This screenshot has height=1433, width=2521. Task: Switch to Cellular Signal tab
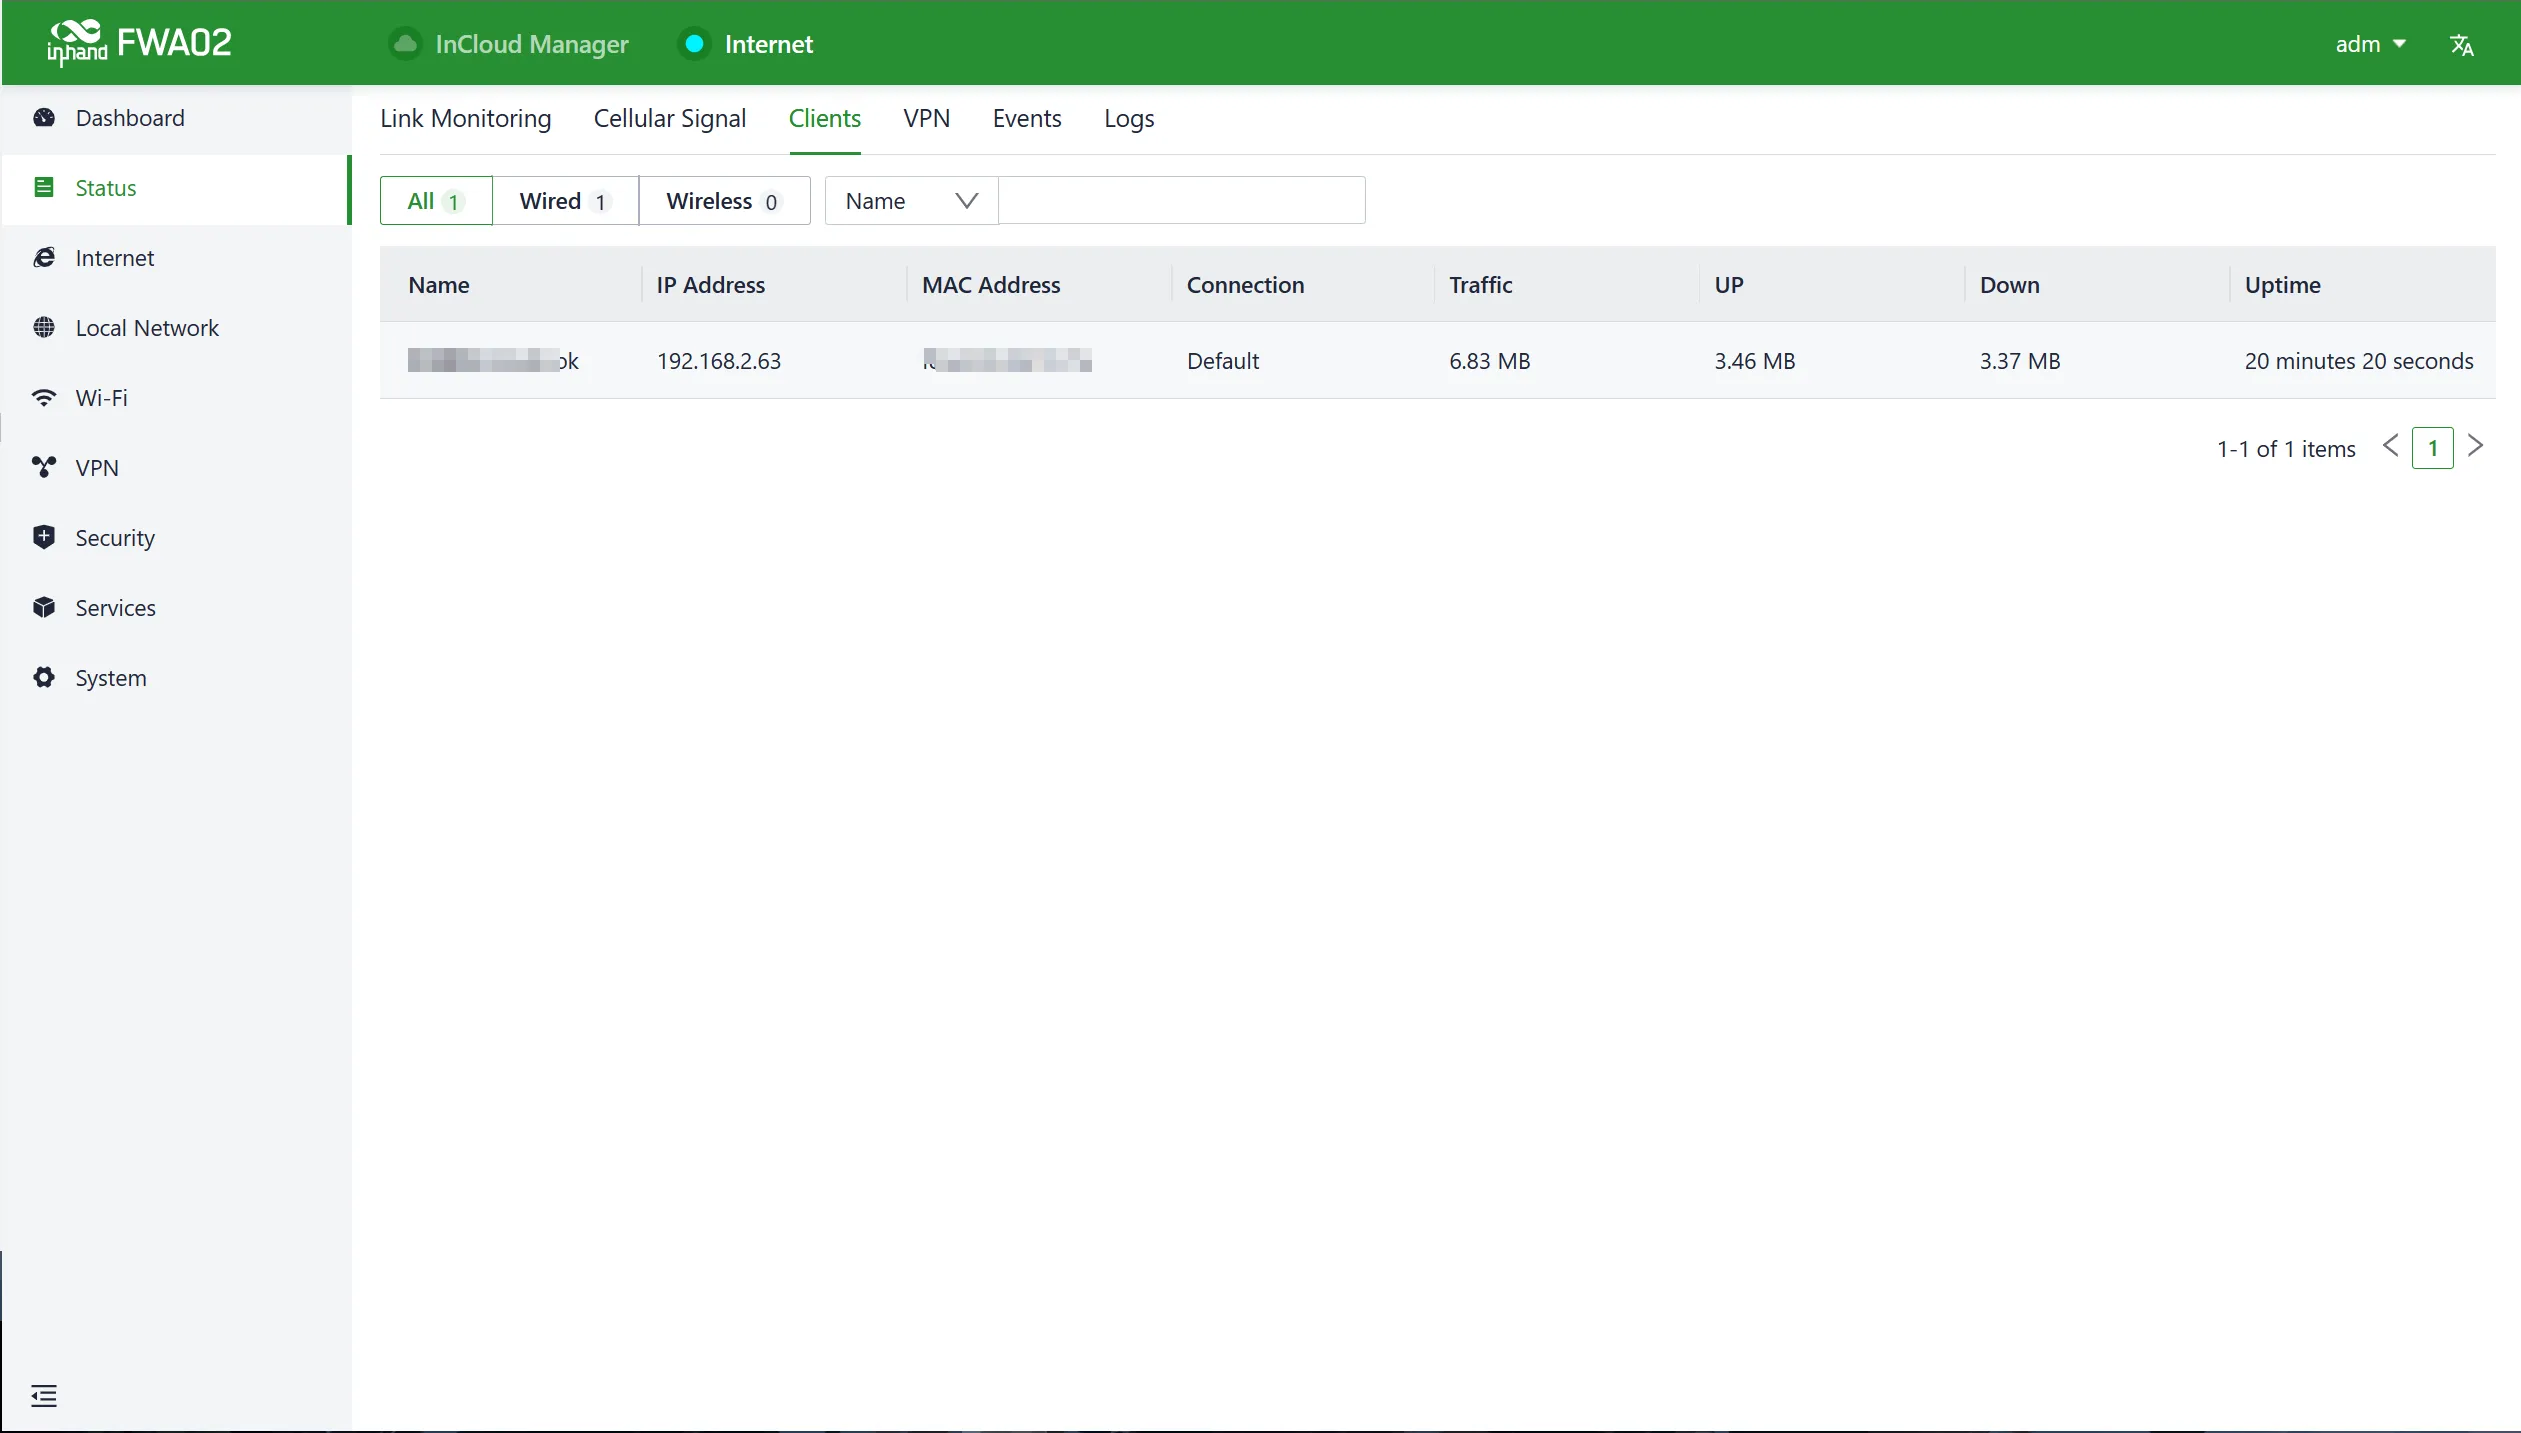[670, 119]
